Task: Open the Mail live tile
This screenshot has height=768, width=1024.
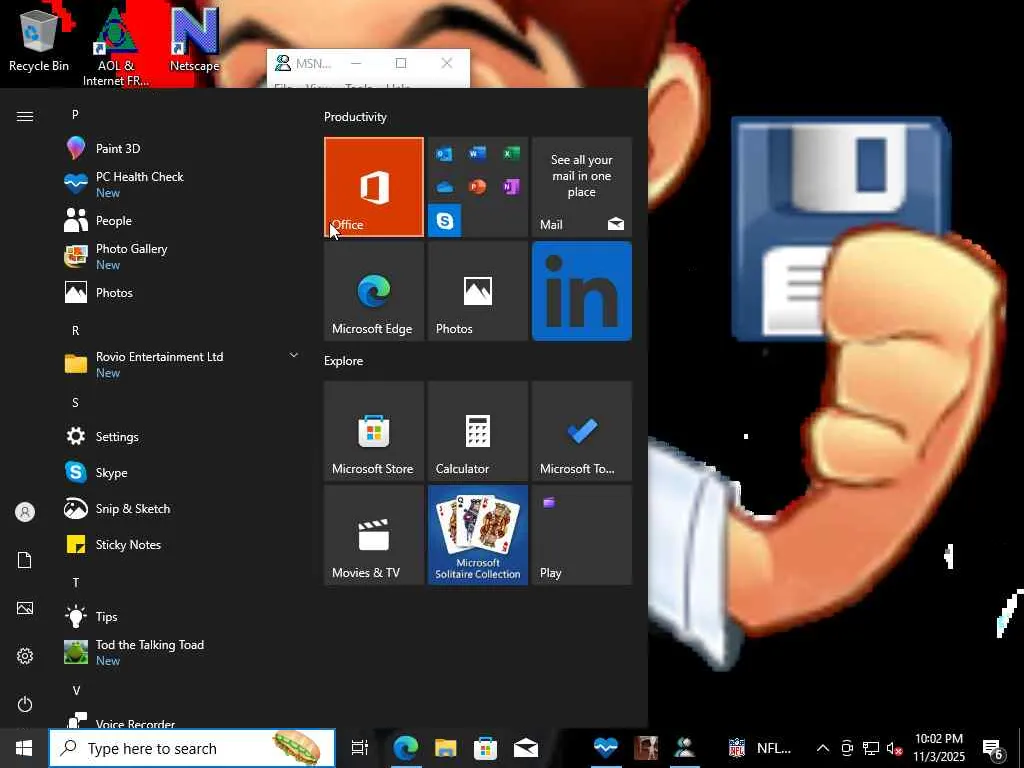Action: point(581,187)
